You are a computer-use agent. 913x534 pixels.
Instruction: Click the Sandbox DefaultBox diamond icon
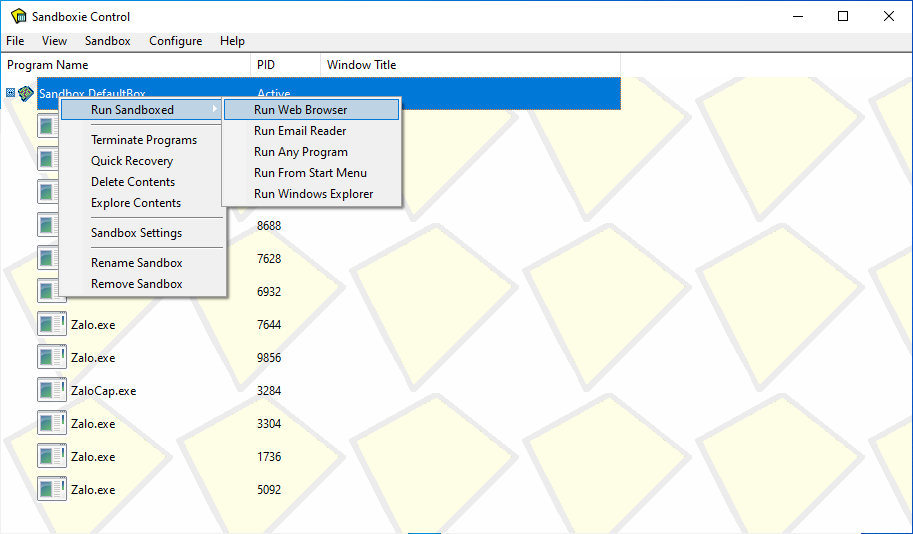[27, 93]
